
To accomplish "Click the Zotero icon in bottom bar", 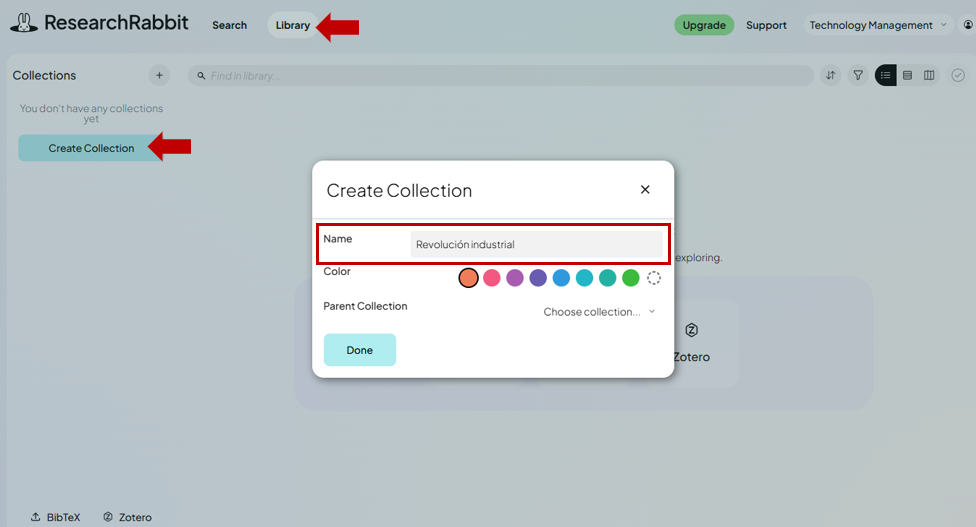I will pos(108,517).
